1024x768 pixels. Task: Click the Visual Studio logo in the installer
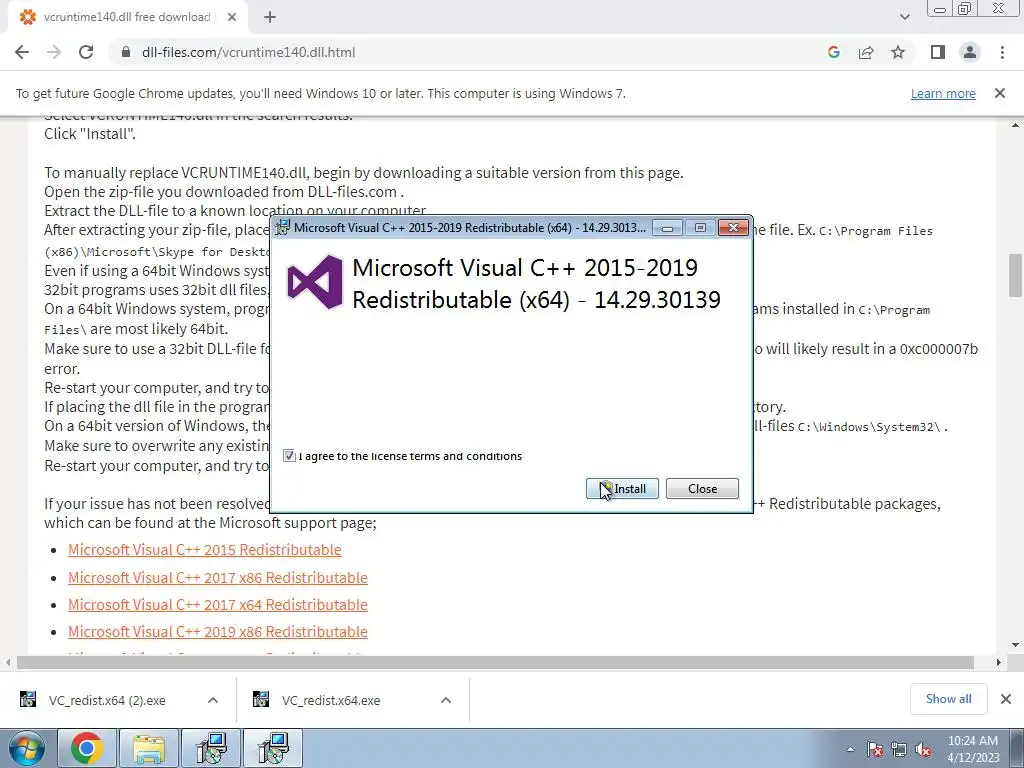coord(315,282)
